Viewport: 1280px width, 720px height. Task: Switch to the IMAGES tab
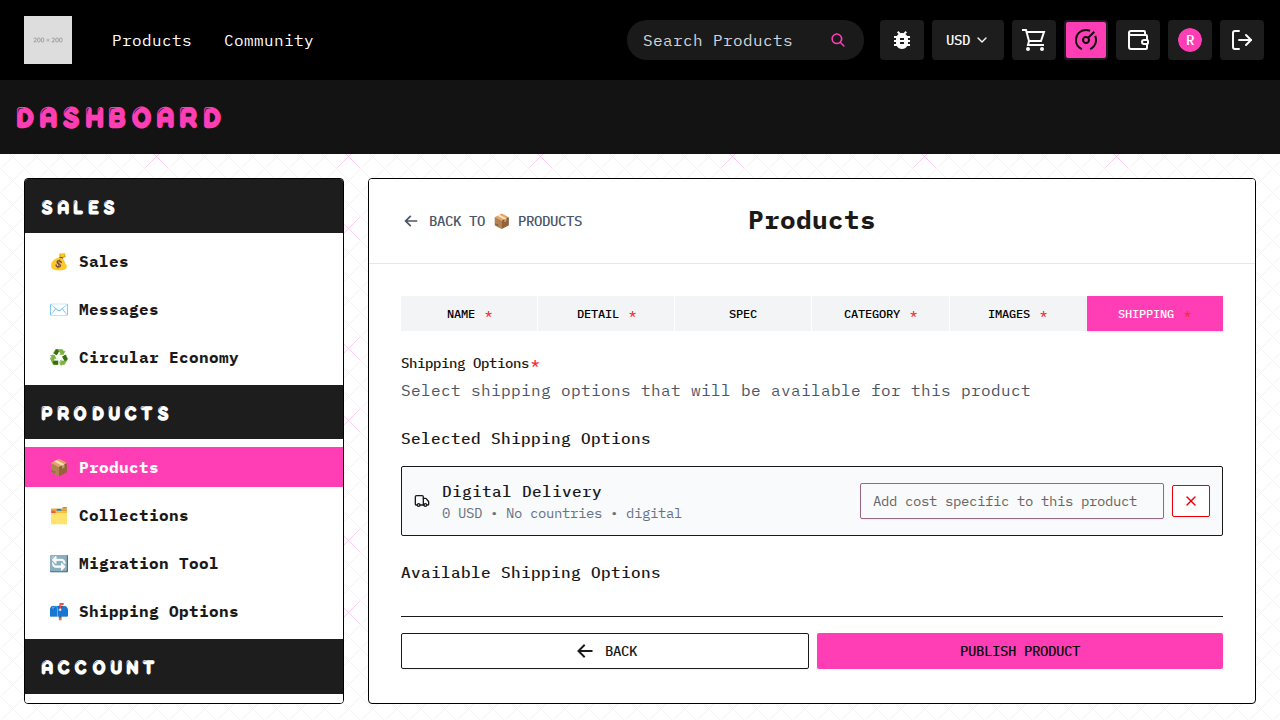1017,314
